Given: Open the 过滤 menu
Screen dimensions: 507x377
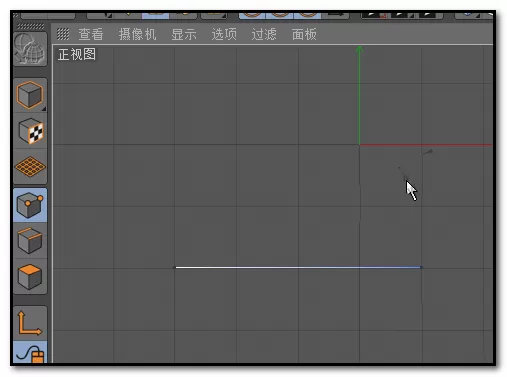Looking at the screenshot, I should 264,34.
